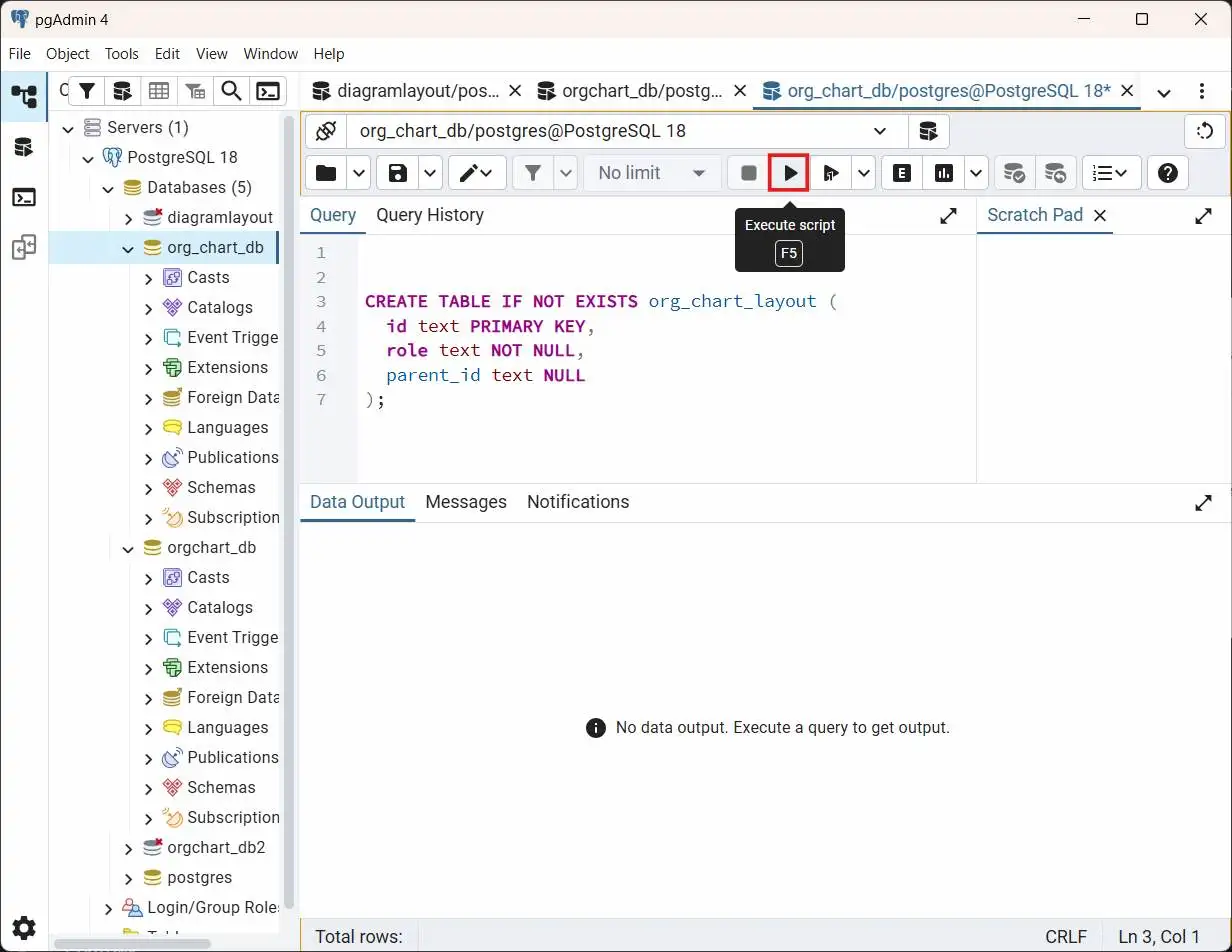
Task: Collapse the Databases (5) node
Action: pyautogui.click(x=108, y=188)
